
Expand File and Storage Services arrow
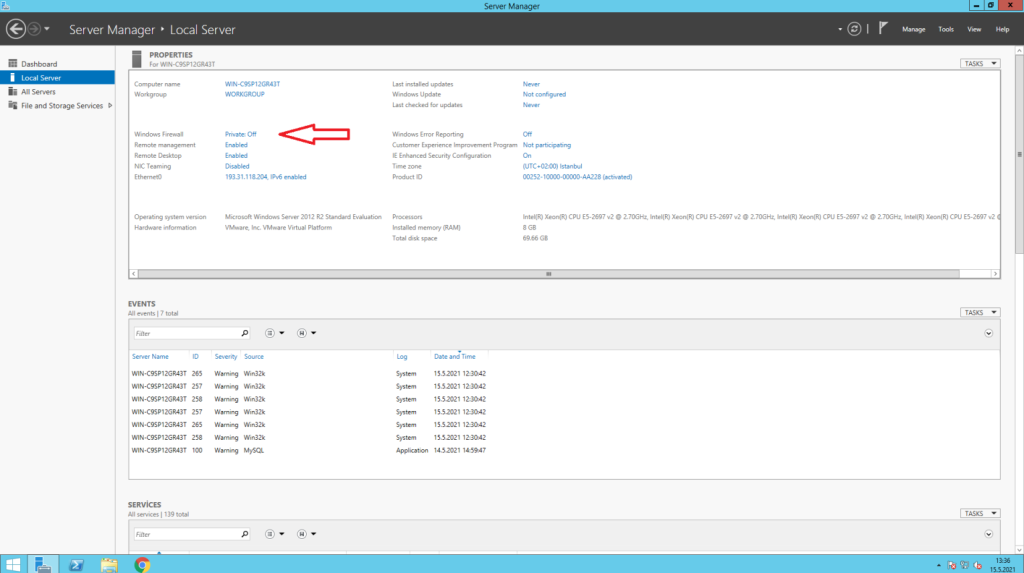(110, 105)
